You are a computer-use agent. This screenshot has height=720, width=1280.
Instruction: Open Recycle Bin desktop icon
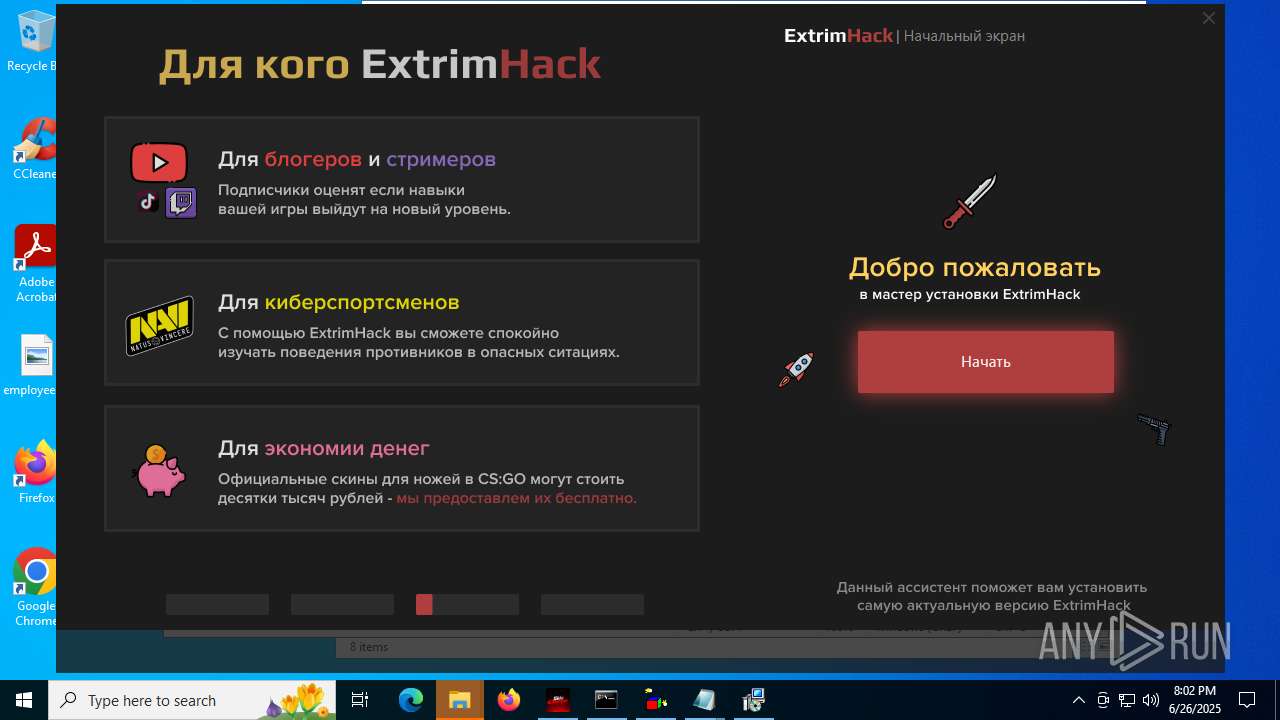[x=35, y=42]
